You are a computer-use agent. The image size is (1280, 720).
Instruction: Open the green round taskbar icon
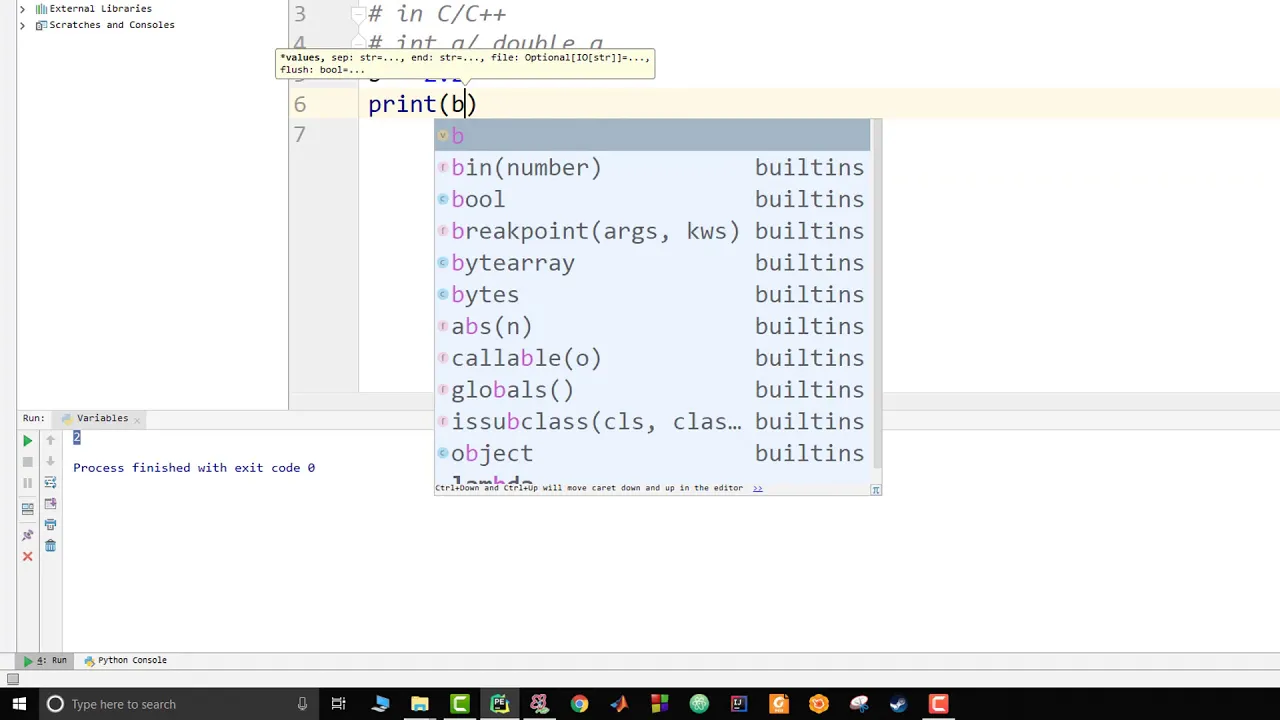(699, 704)
